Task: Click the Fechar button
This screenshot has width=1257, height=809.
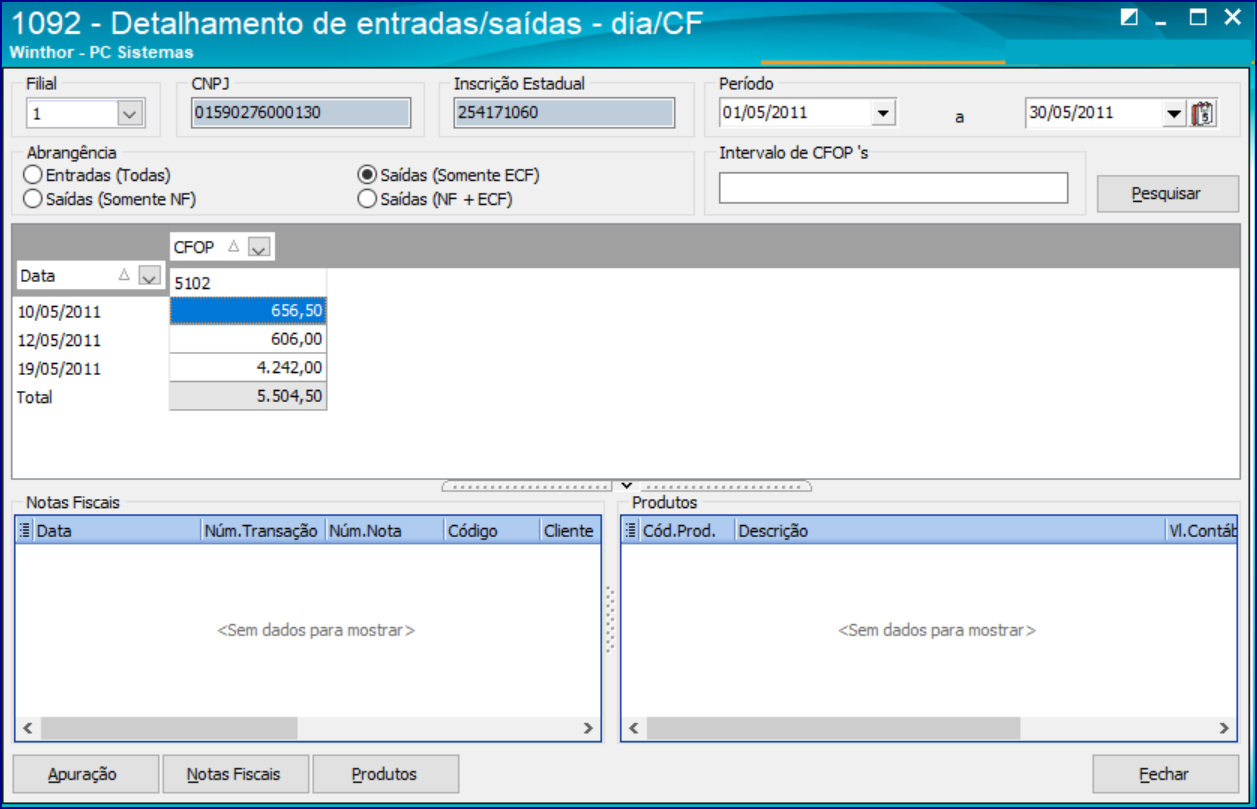Action: click(x=1165, y=774)
